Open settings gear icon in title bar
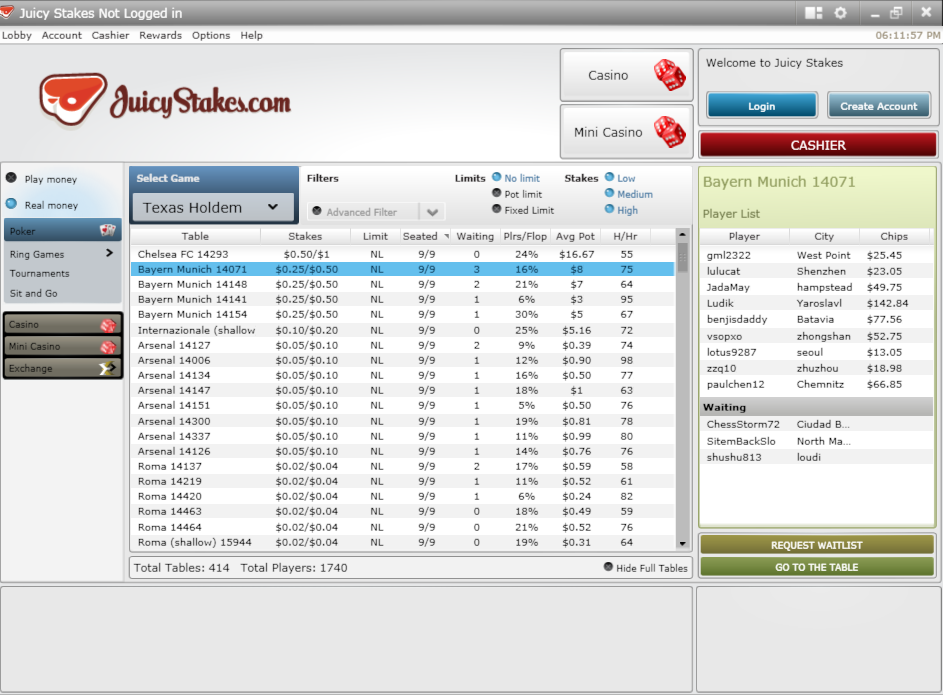The image size is (943, 695). (x=840, y=13)
